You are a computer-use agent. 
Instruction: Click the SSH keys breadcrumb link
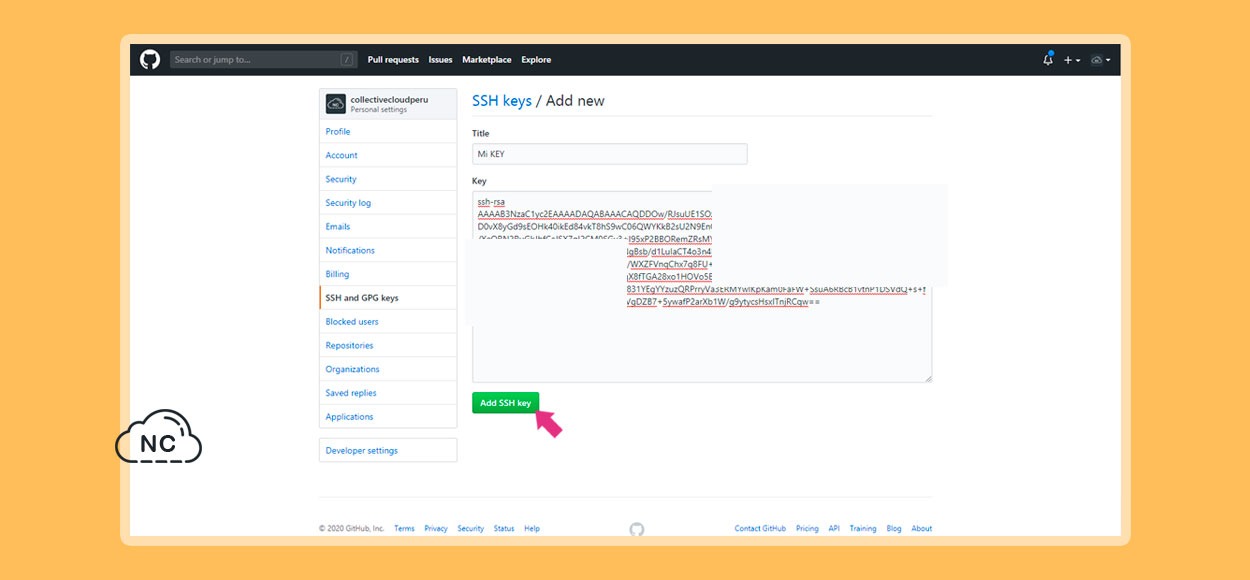pos(502,101)
